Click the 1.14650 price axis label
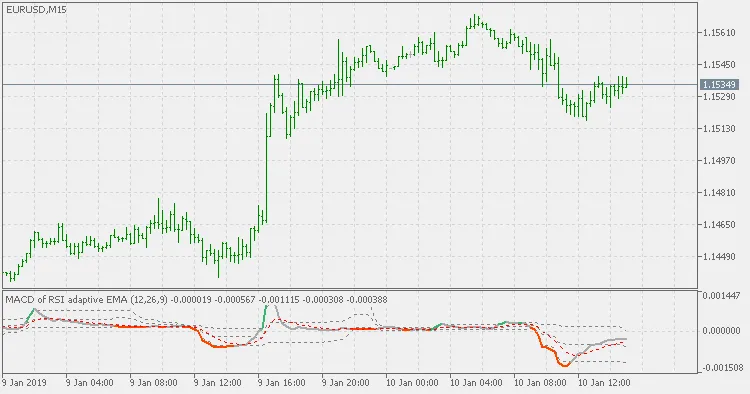This screenshot has height=394, width=750. (x=719, y=225)
